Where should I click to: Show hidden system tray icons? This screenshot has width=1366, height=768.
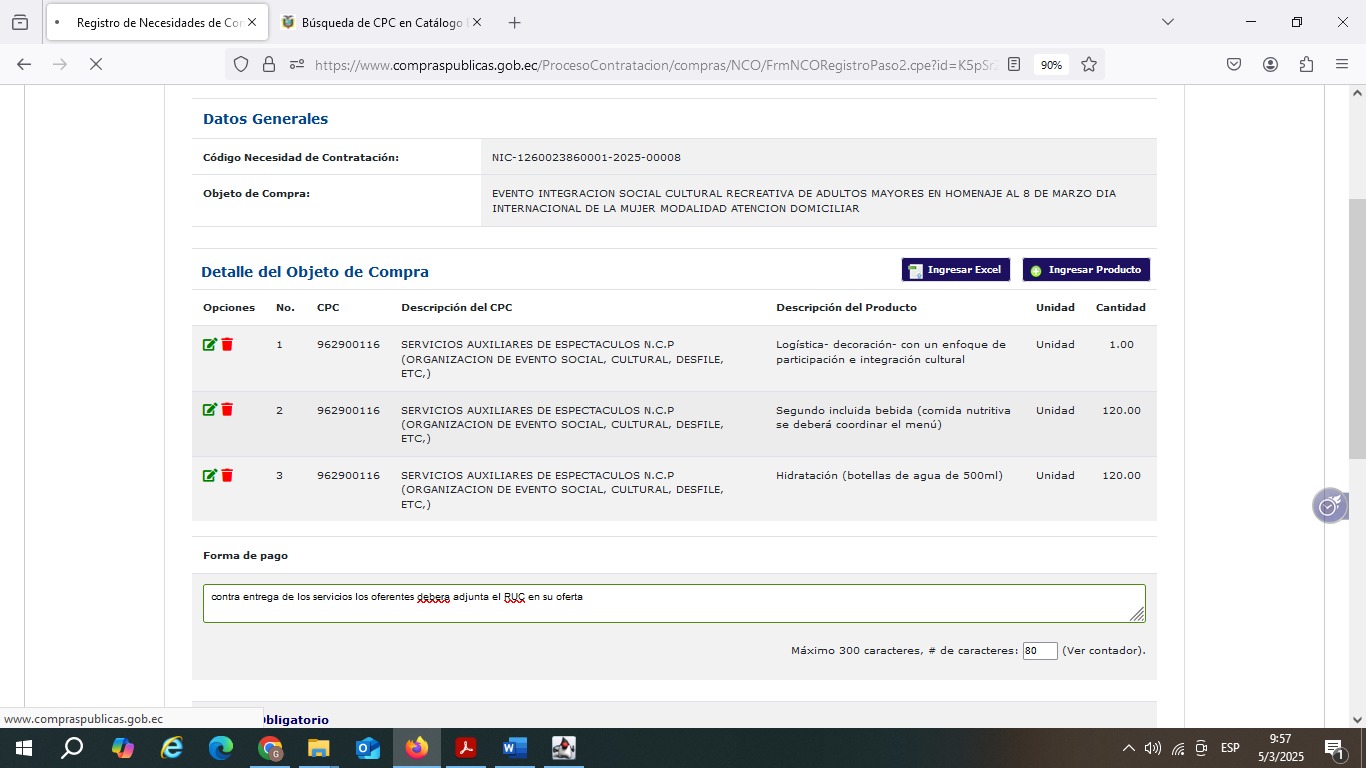(x=1128, y=748)
